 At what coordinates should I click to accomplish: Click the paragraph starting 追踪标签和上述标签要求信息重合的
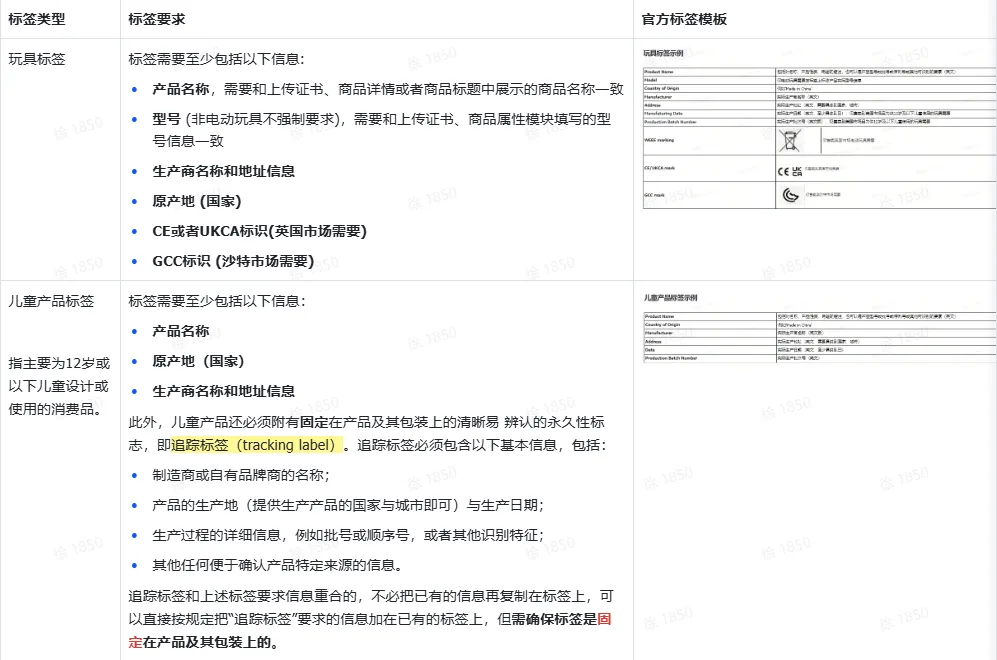tap(371, 619)
